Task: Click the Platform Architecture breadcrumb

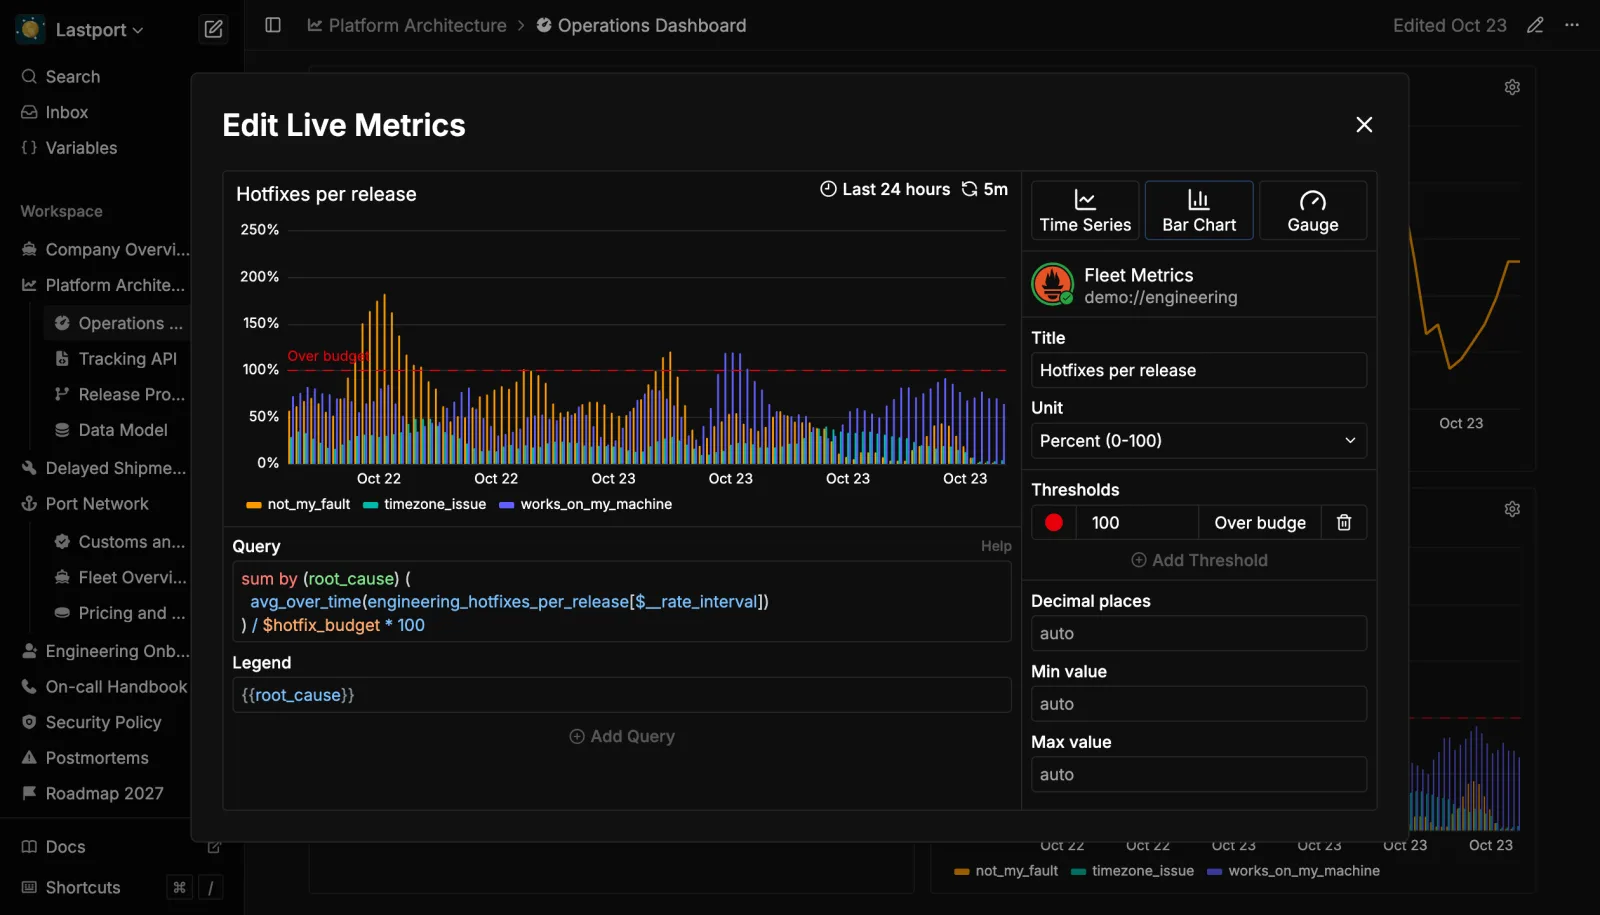Action: [407, 25]
